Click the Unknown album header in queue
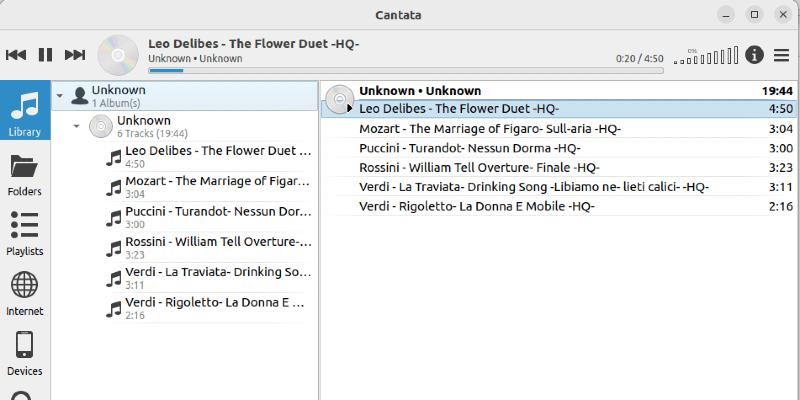Screen dimensions: 800x400 (420, 90)
